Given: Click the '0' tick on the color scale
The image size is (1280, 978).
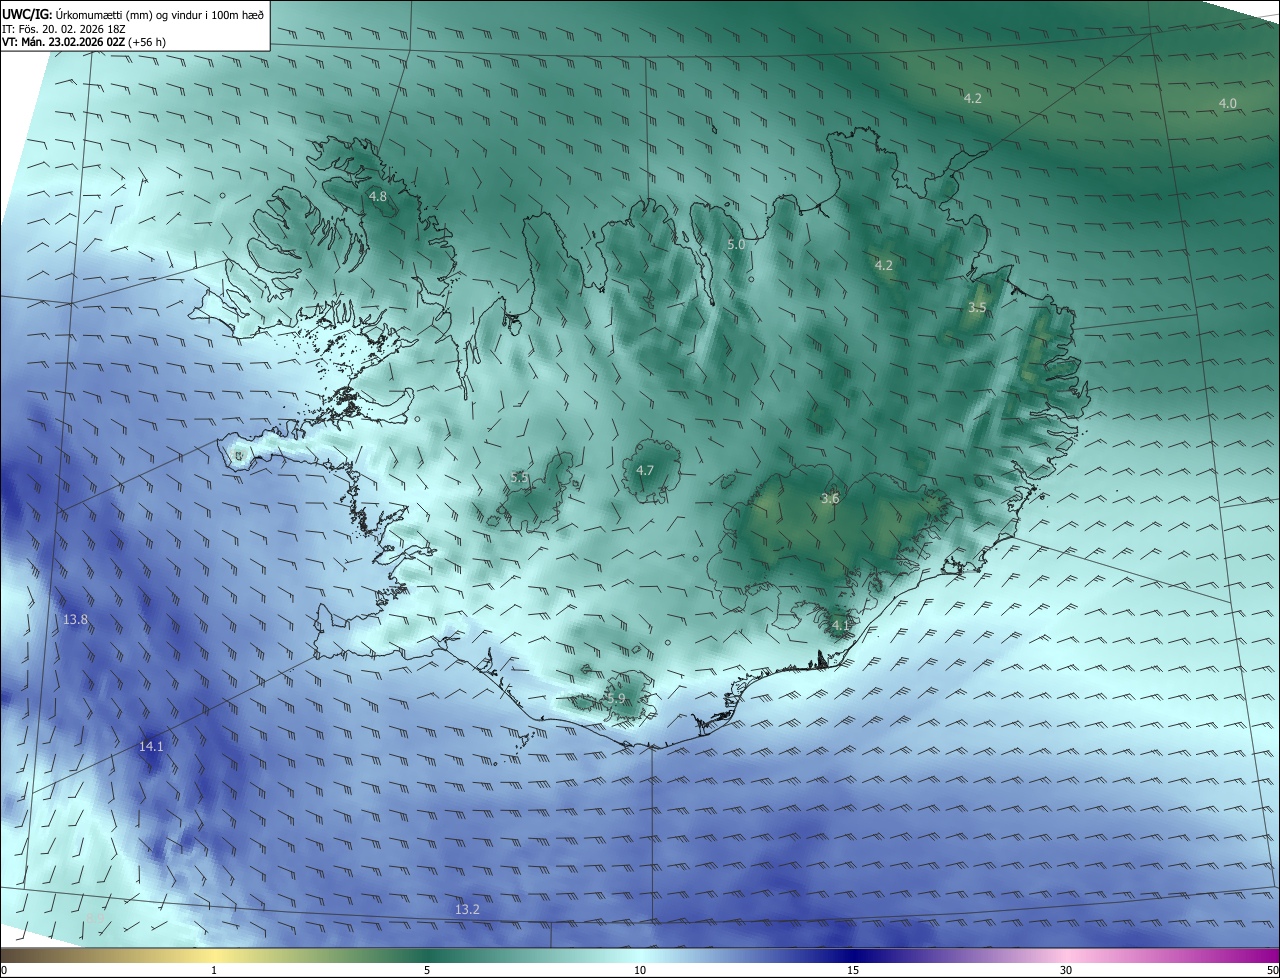Looking at the screenshot, I should 4,970.
